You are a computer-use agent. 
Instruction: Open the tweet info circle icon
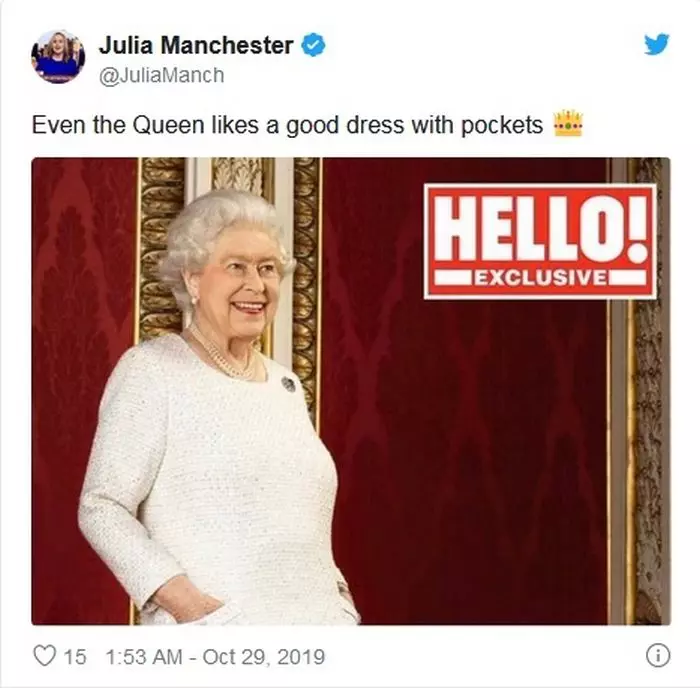pos(658,656)
